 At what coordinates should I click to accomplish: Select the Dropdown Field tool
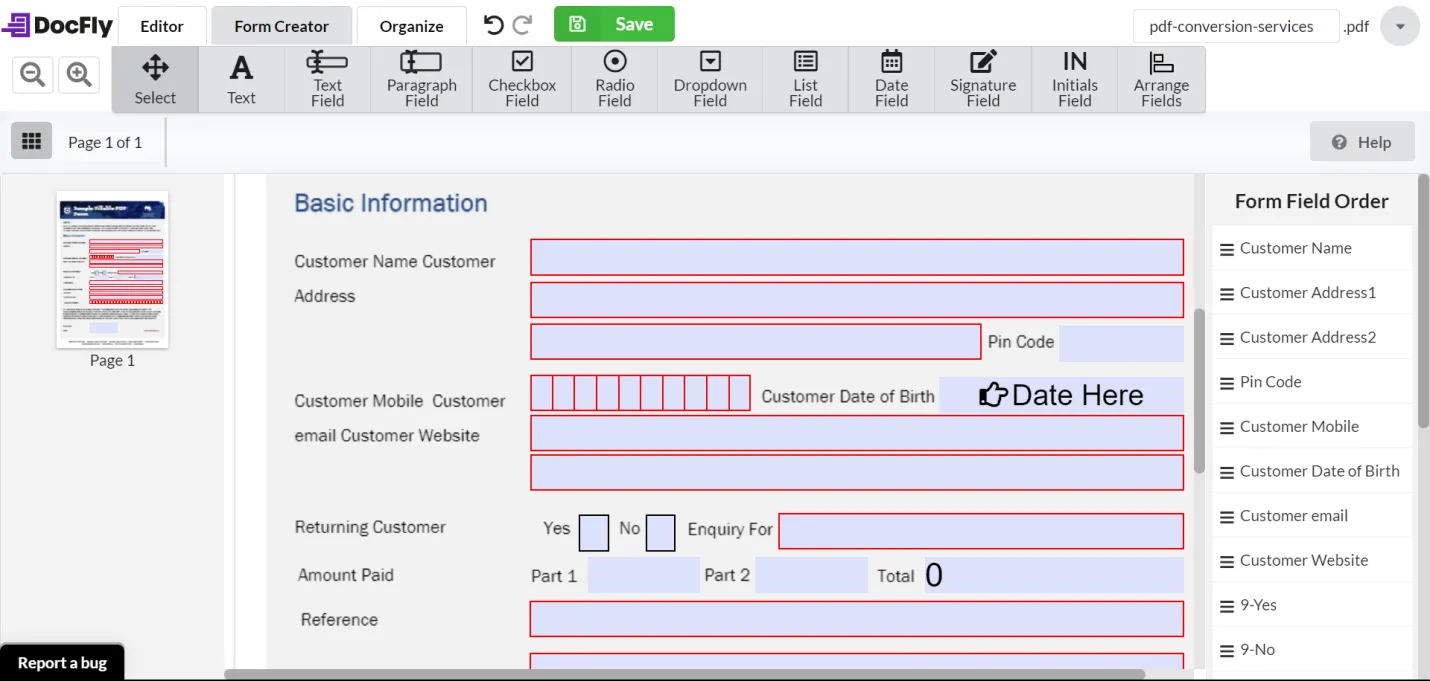[709, 78]
